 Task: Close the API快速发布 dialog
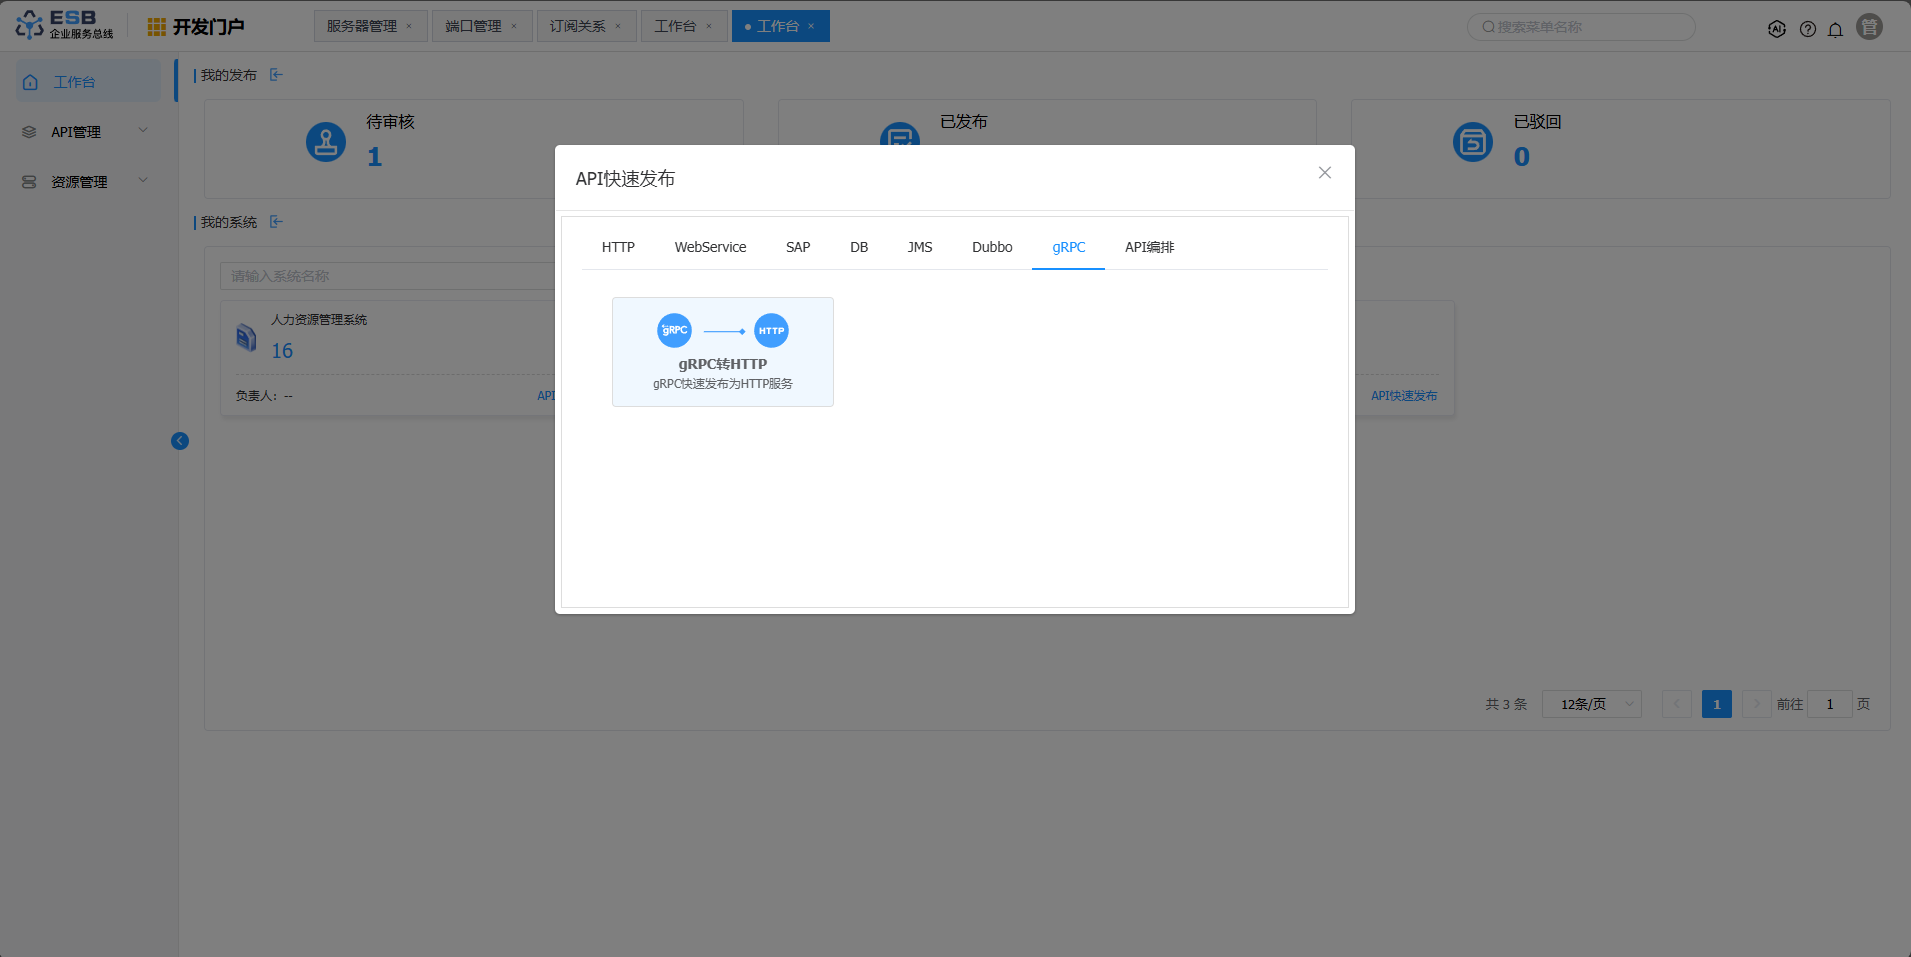pos(1324,173)
